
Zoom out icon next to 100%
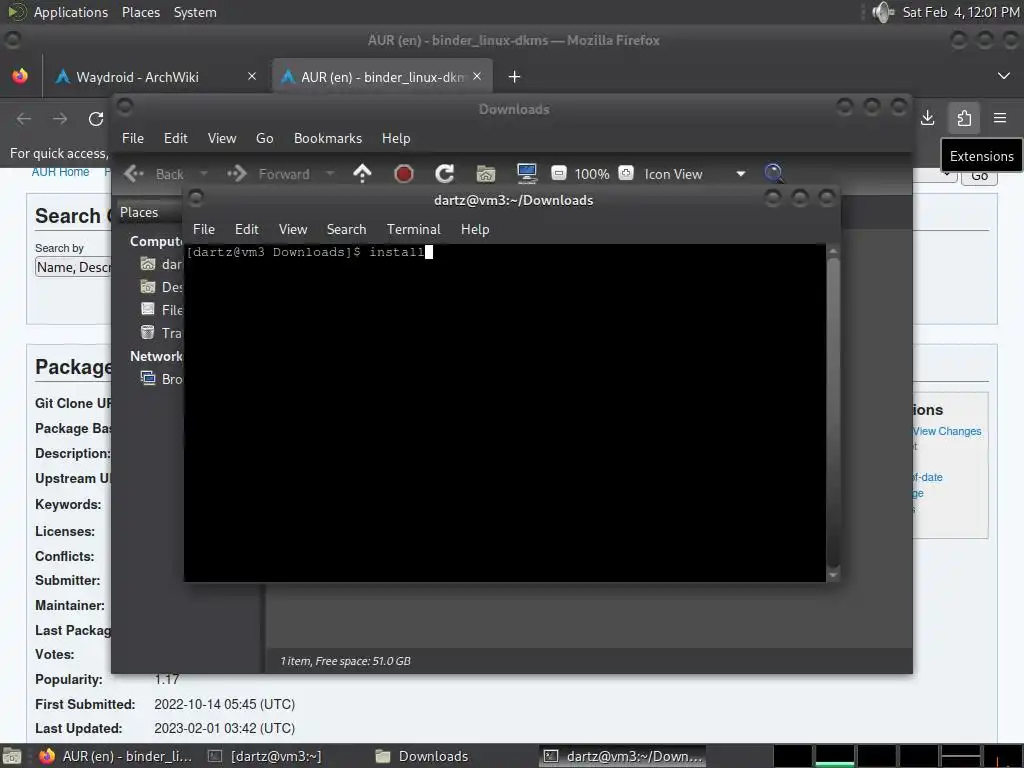[558, 173]
